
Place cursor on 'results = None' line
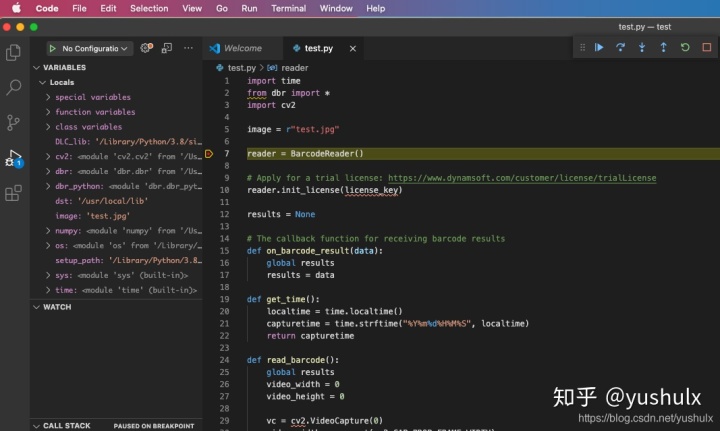[x=281, y=214]
